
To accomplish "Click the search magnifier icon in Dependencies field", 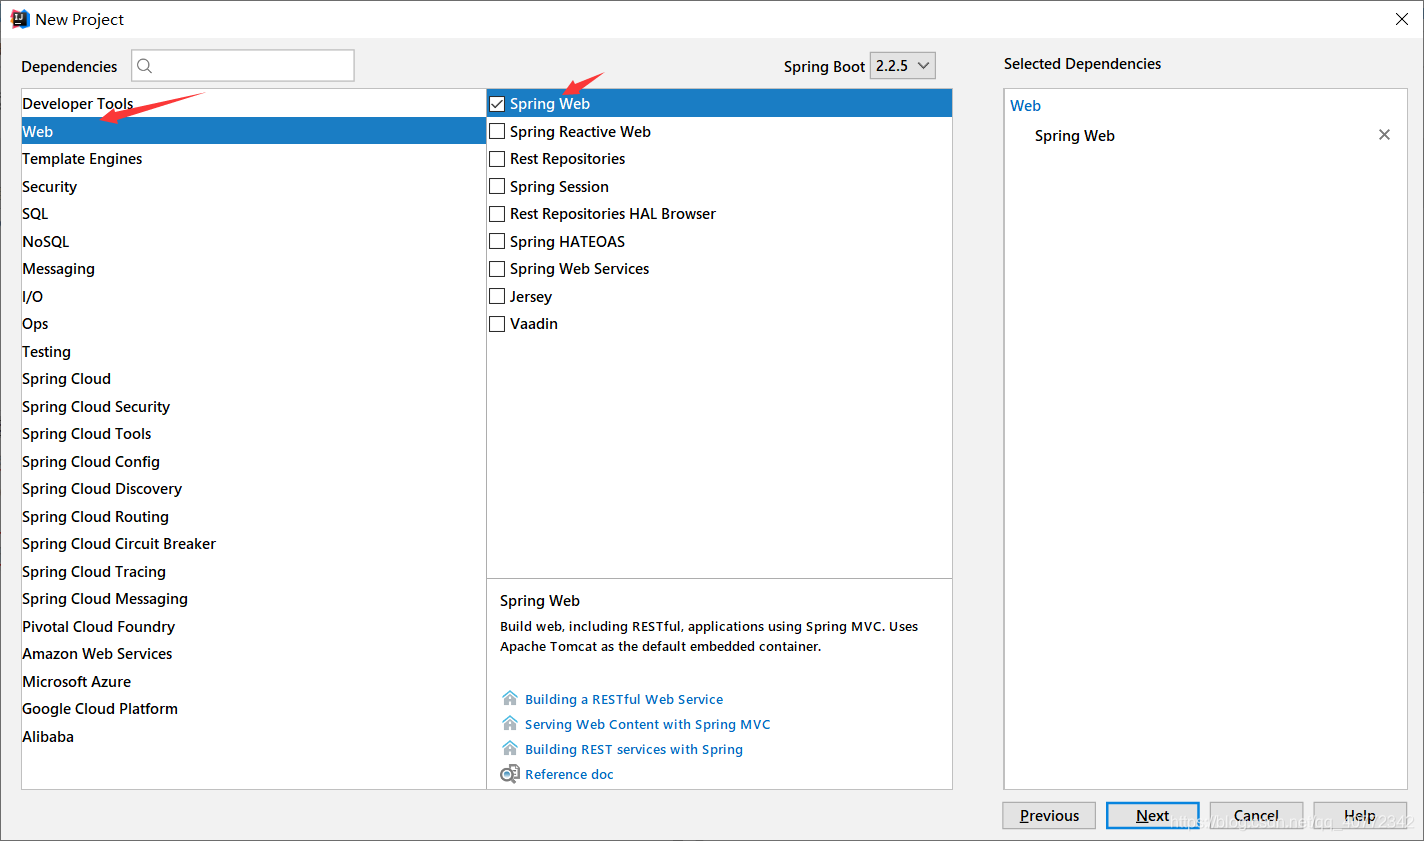I will coord(145,66).
